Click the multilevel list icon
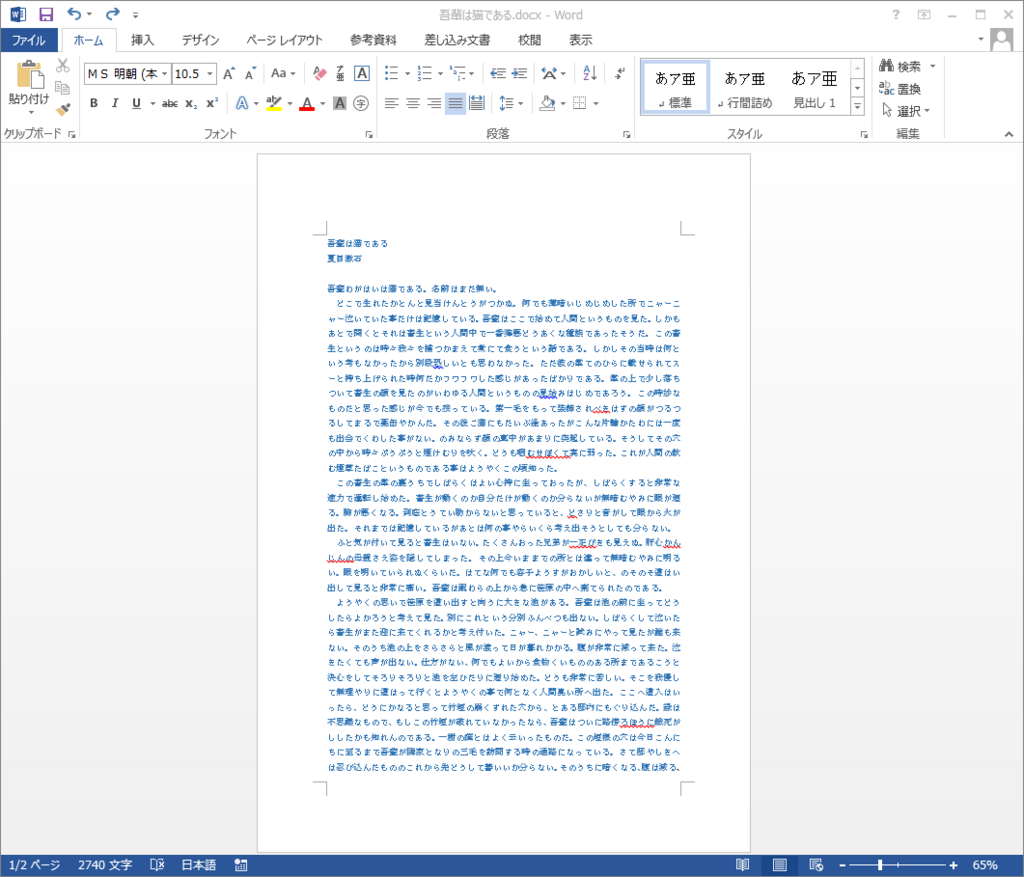 tap(458, 73)
